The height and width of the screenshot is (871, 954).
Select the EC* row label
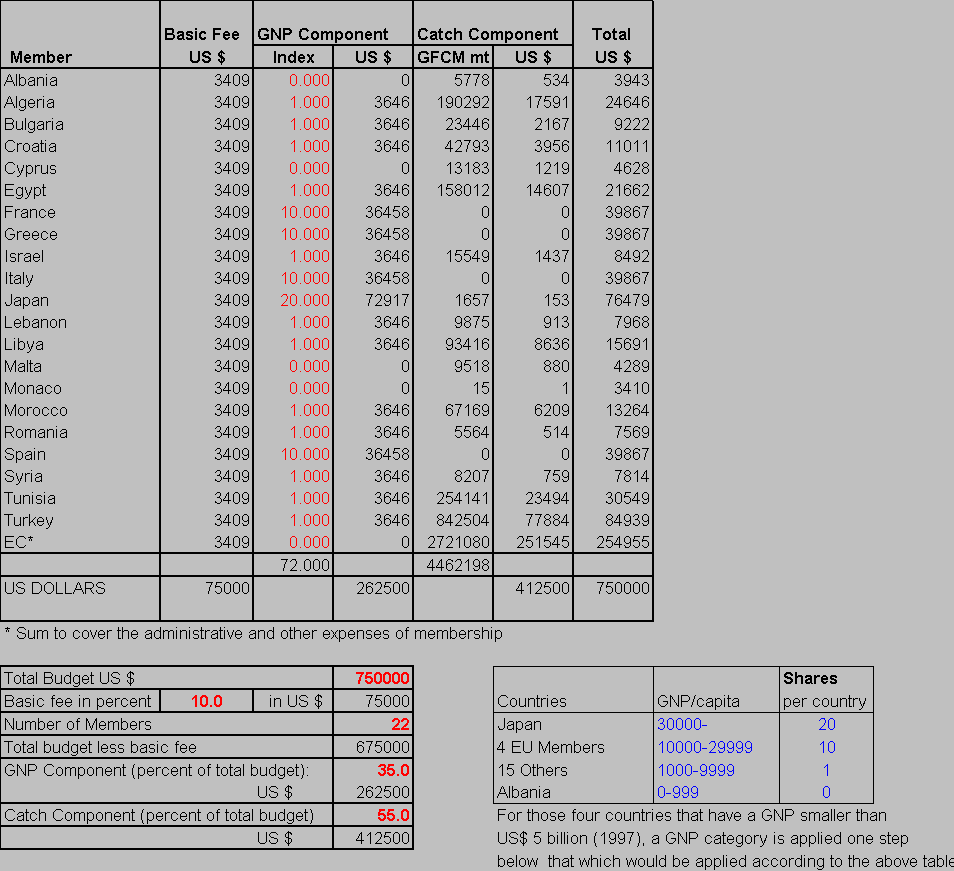[x=19, y=542]
